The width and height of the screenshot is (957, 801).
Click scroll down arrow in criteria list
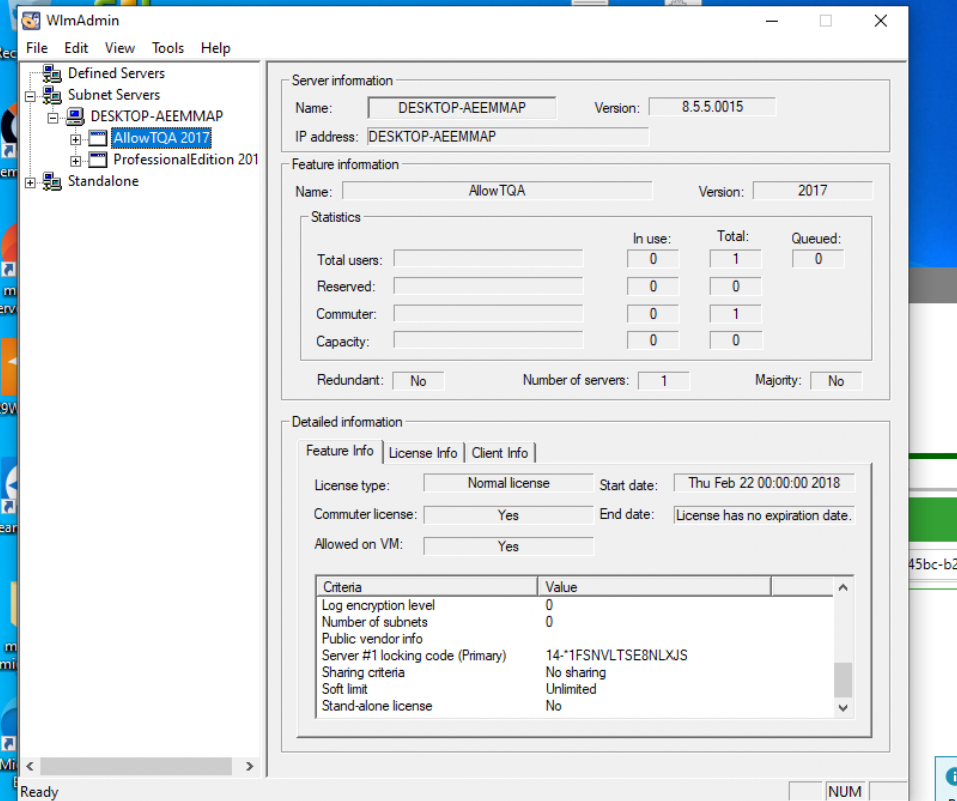(x=843, y=708)
